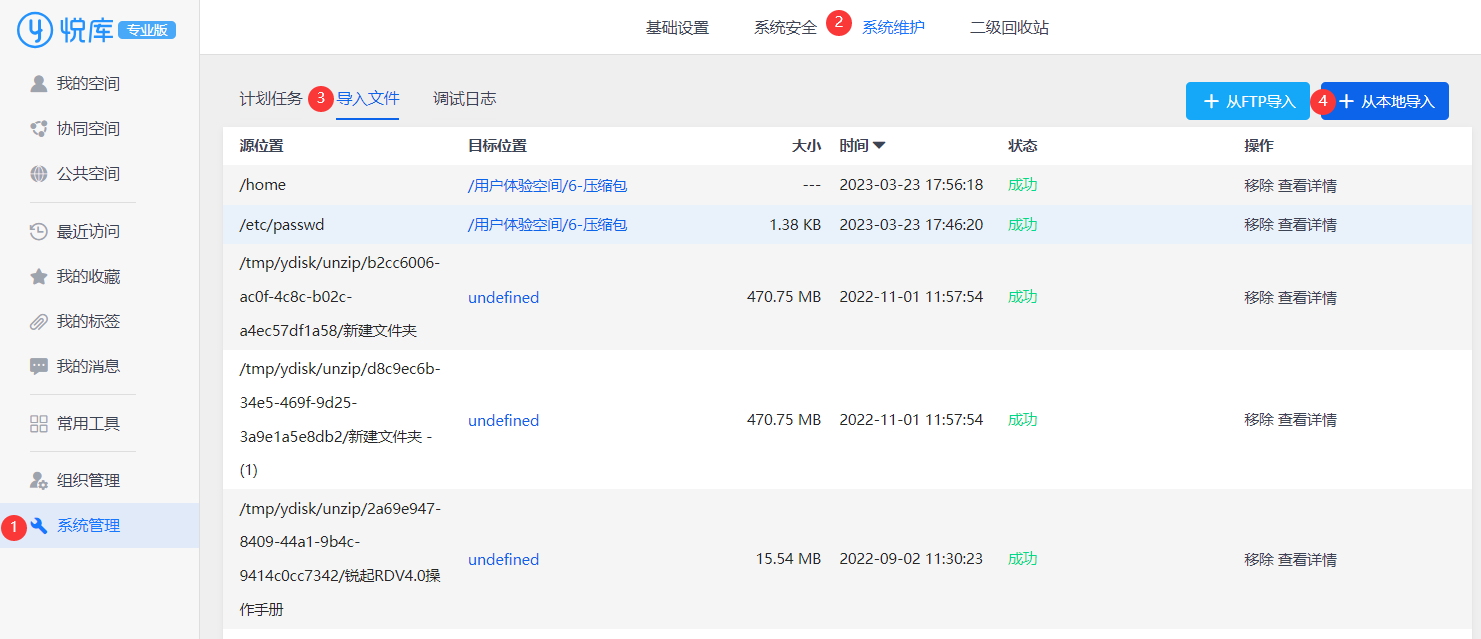This screenshot has width=1481, height=639.
Task: Click the 我的空间 person icon
Action: (39, 83)
